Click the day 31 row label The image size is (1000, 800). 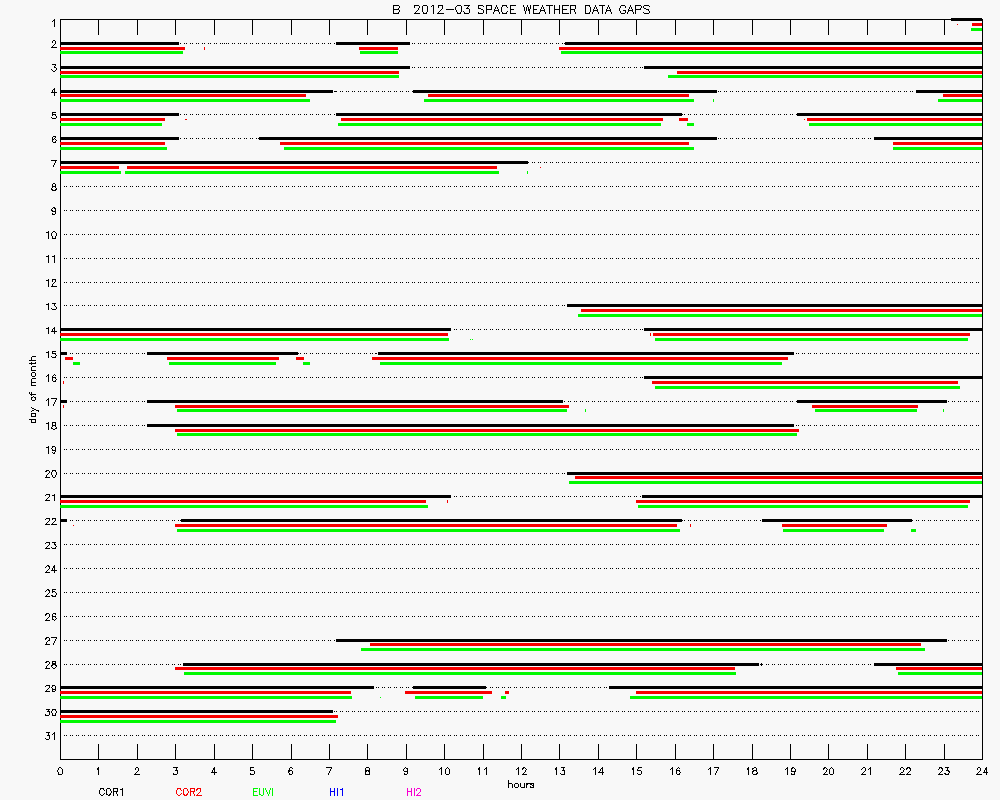pyautogui.click(x=50, y=736)
